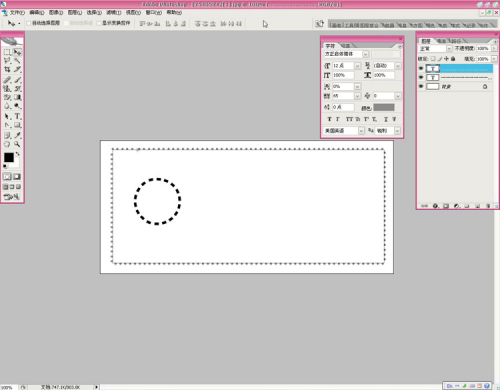Select the Brush tool
The image size is (500, 390).
coord(17,80)
